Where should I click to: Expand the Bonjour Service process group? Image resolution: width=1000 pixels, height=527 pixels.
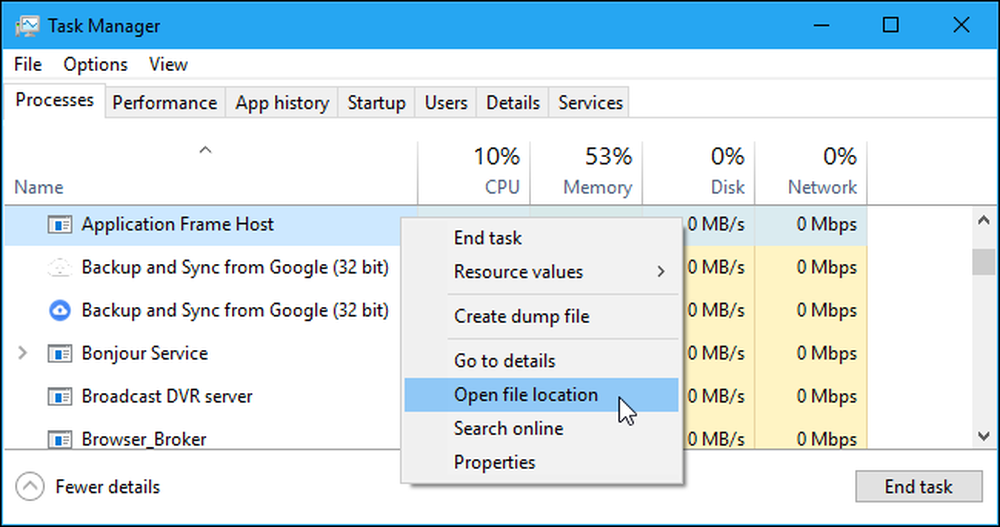[x=22, y=353]
